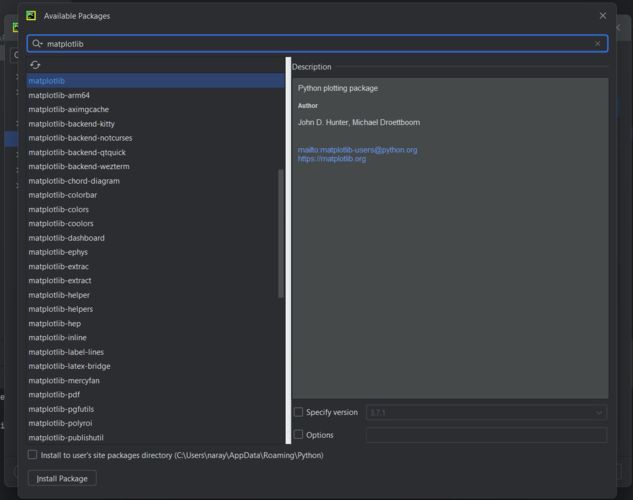Select matplotlib-backend-notcurses package
Image resolution: width=633 pixels, height=500 pixels.
tap(155, 138)
